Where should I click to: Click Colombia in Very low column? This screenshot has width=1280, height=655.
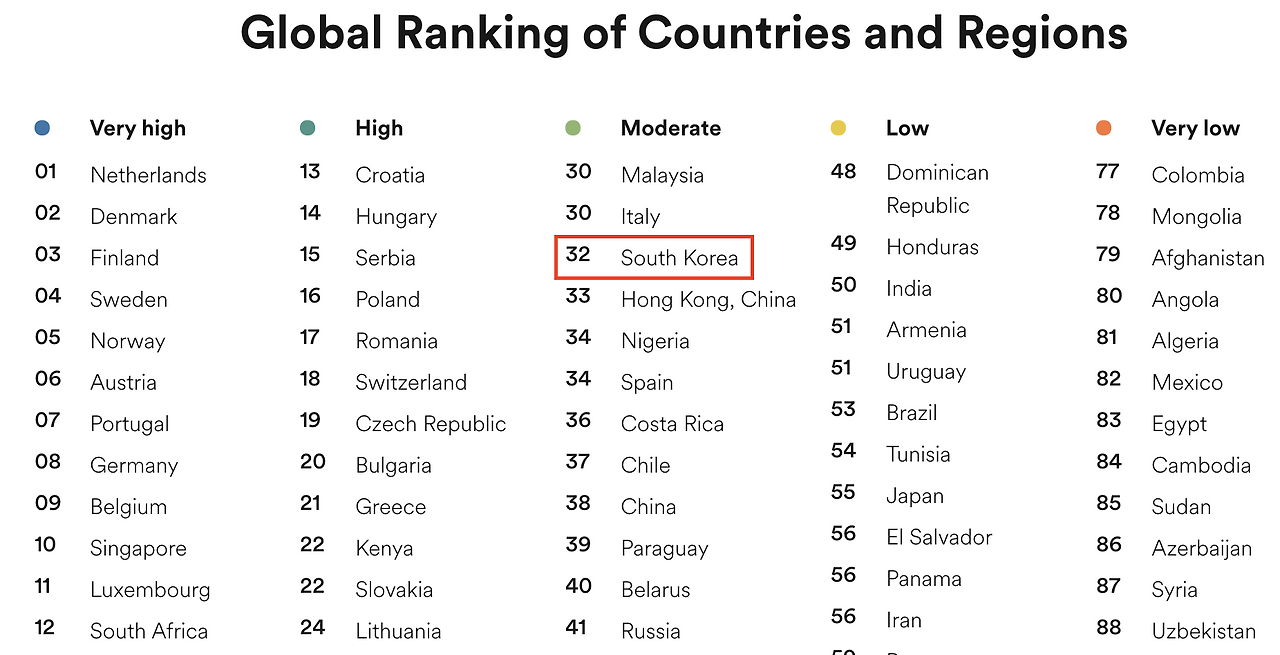pyautogui.click(x=1197, y=175)
